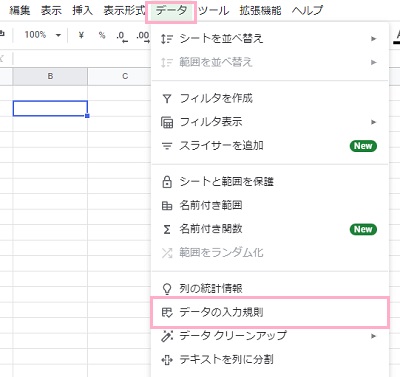Select the column C header
The image size is (400, 377).
[x=119, y=76]
